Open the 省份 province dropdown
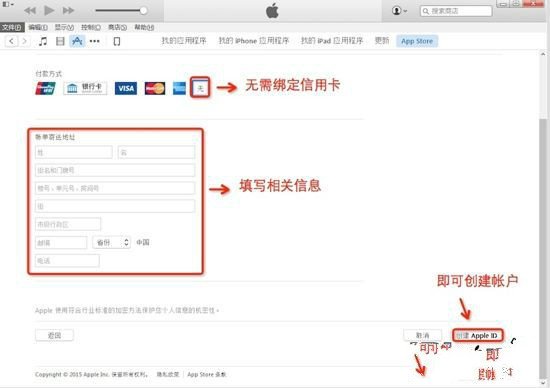 click(112, 242)
